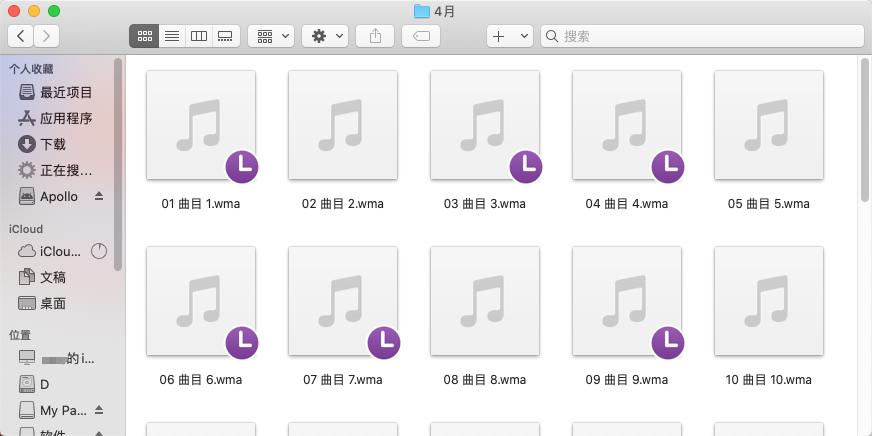Viewport: 872px width, 436px height.
Task: Eject the My Pa… drive
Action: coord(99,410)
